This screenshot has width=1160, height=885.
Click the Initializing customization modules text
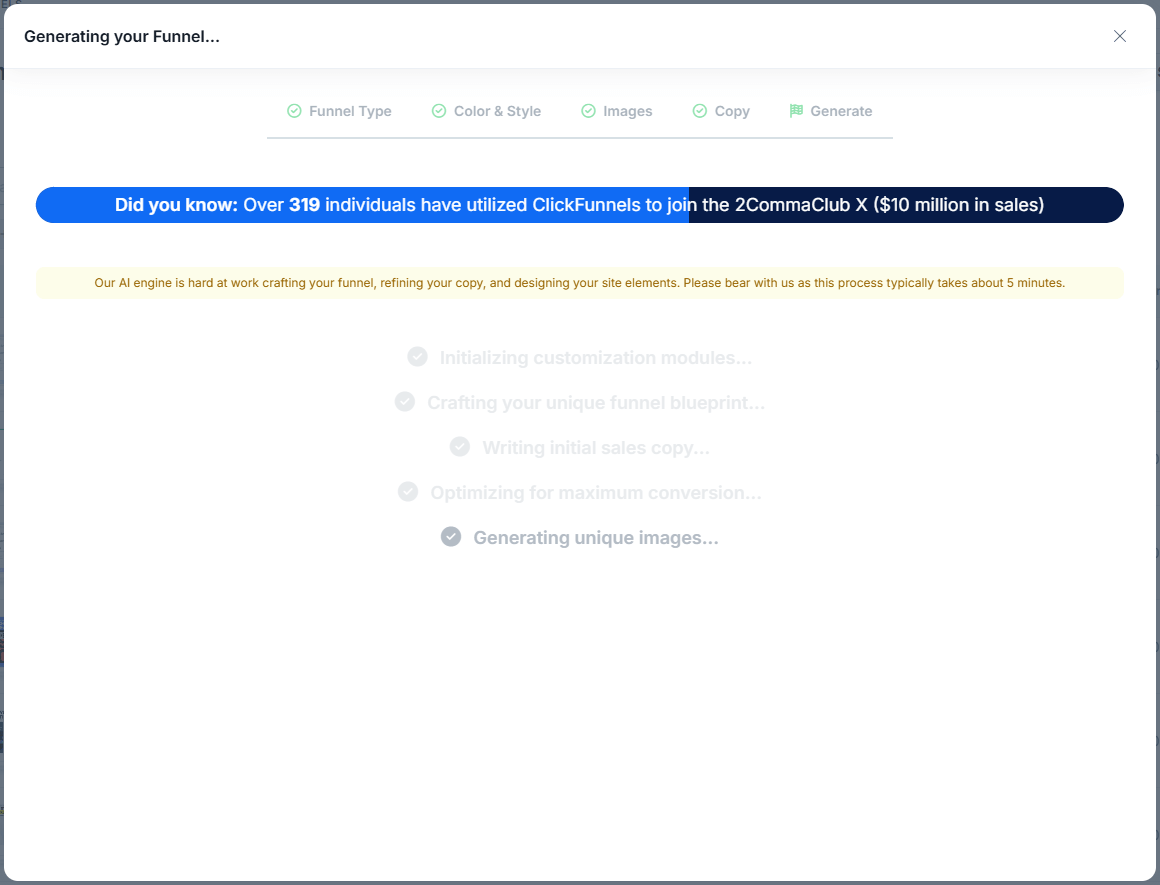tap(596, 358)
